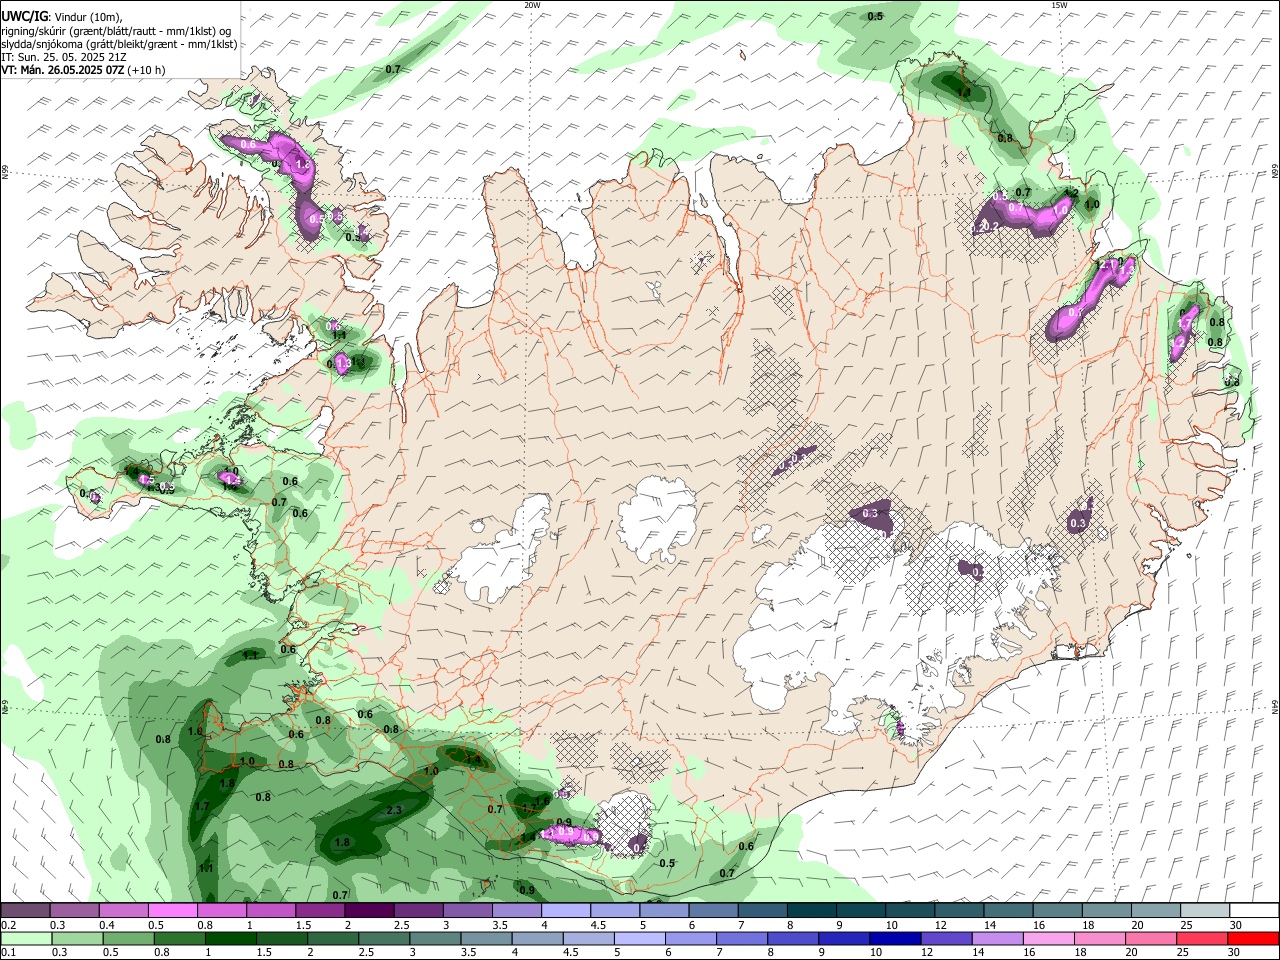The width and height of the screenshot is (1280, 960).
Task: Click the darkest purple upper swatch starting at 2
Action: [x=369, y=911]
